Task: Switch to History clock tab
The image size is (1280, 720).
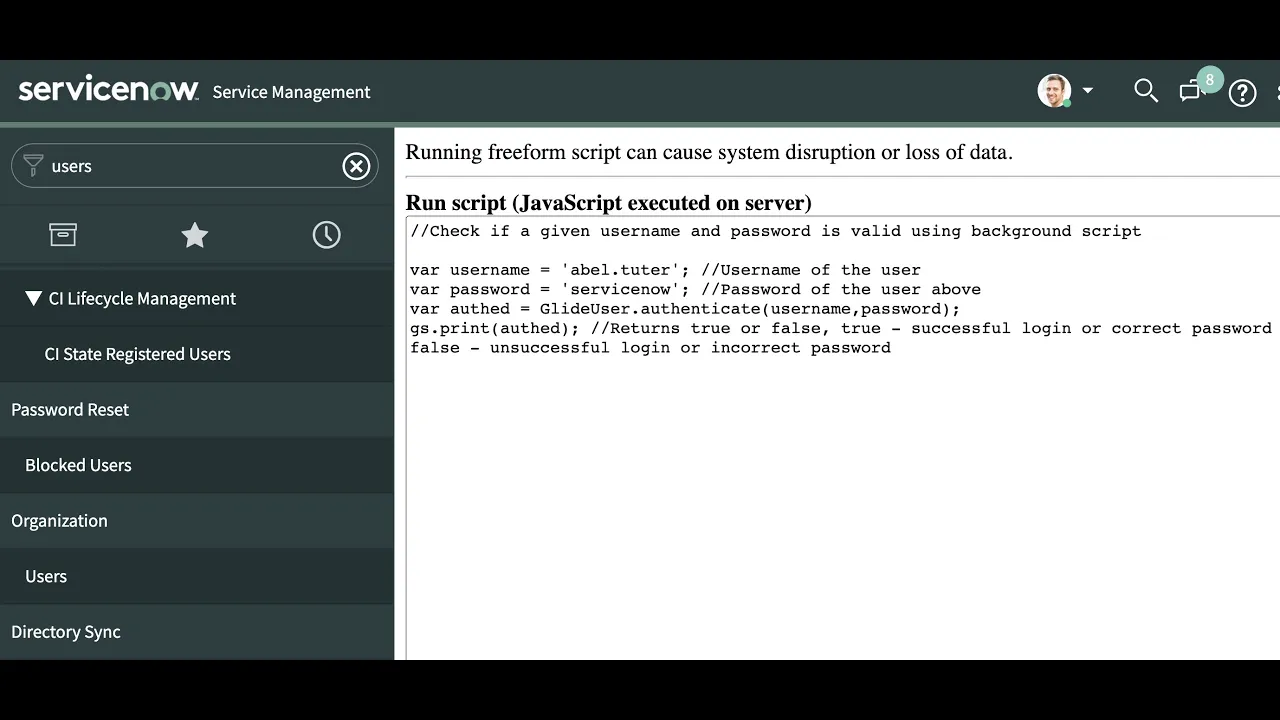Action: pos(326,235)
